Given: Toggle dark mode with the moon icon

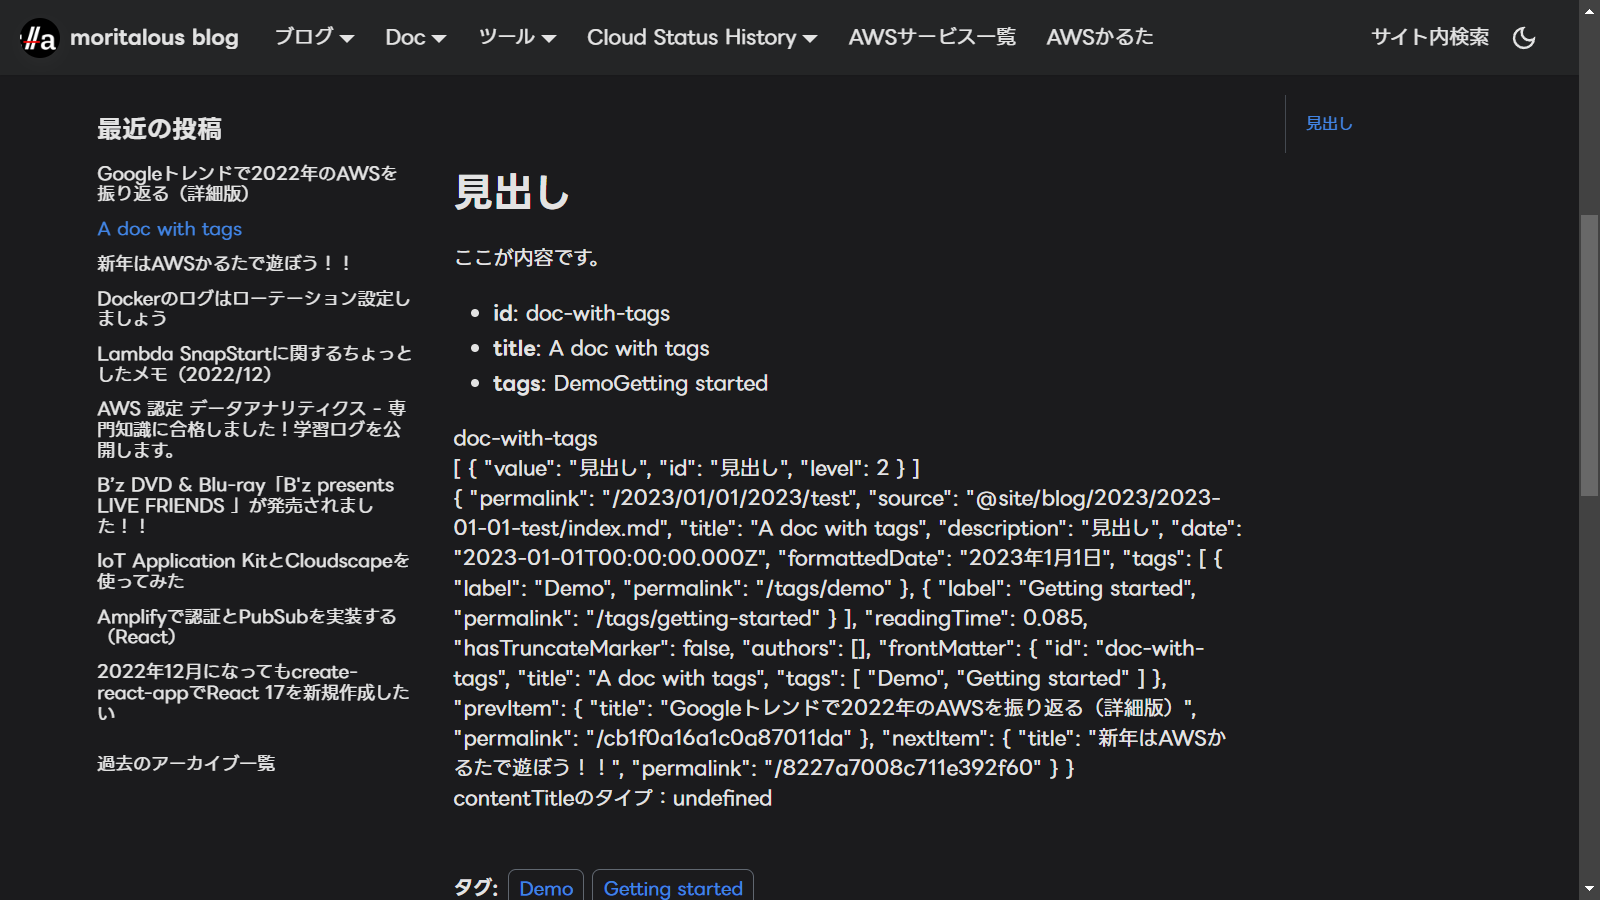Looking at the screenshot, I should click(1524, 38).
